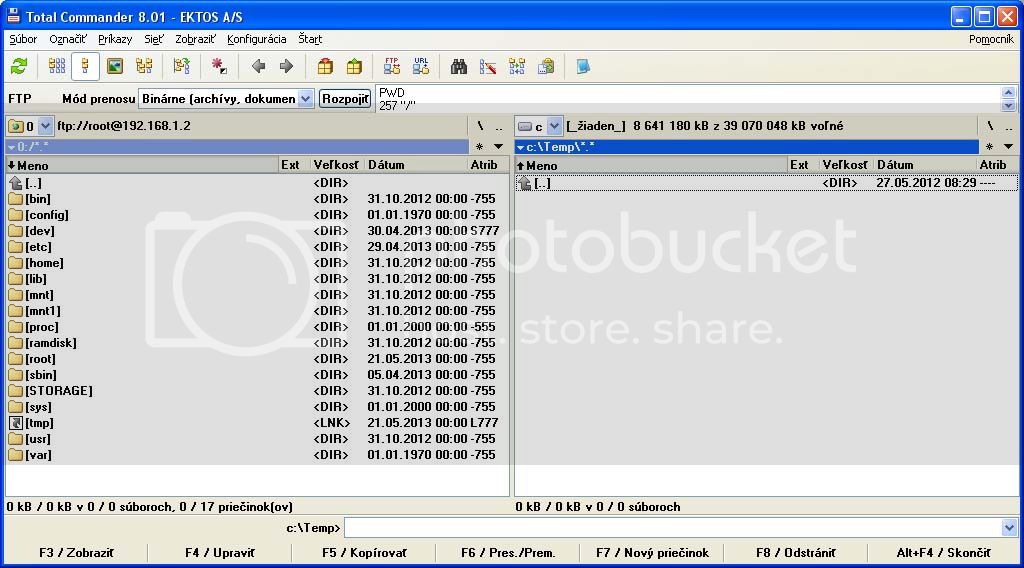
Task: Click the STORAGE folder icon
Action: click(x=16, y=391)
